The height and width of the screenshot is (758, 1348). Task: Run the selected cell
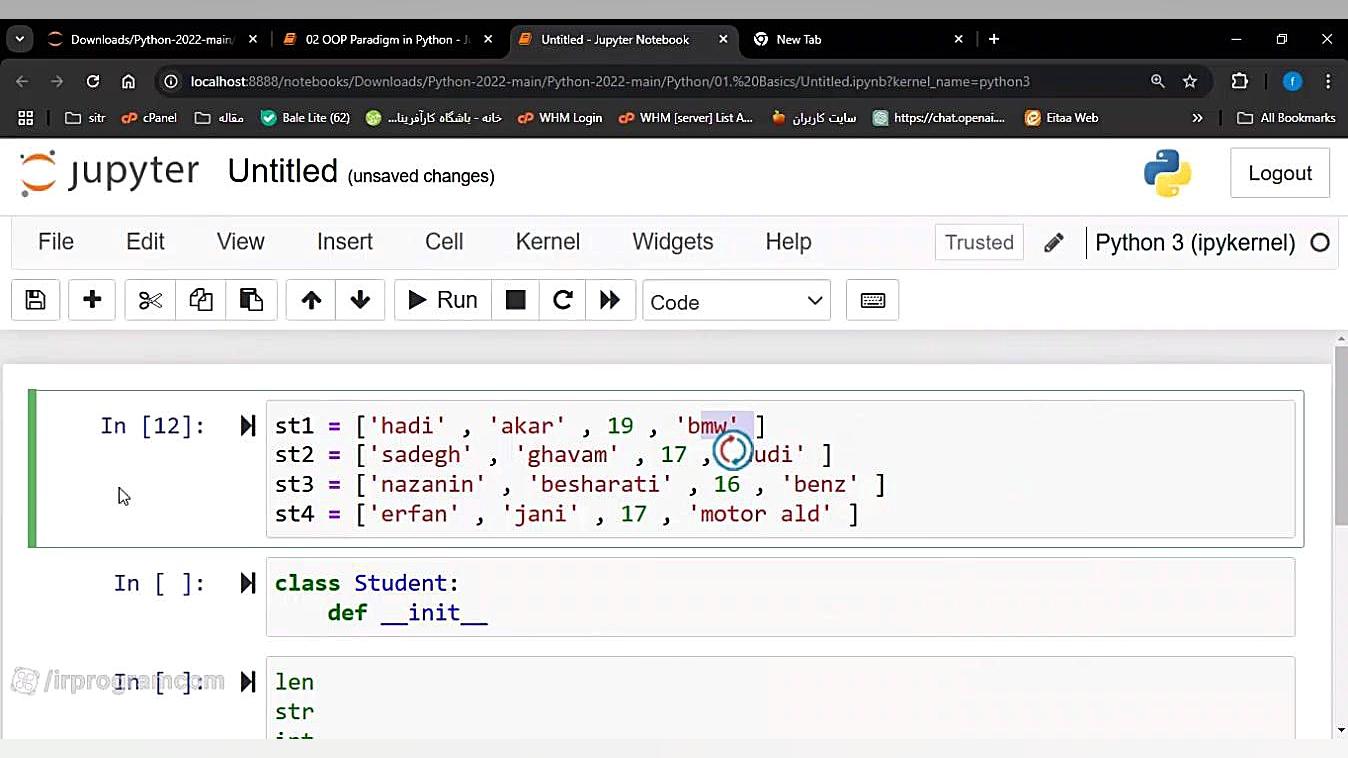(x=443, y=300)
